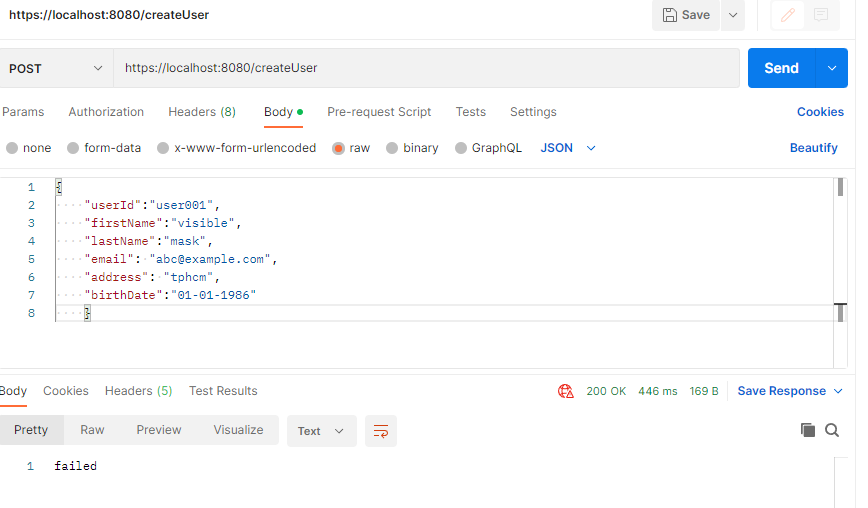This screenshot has width=868, height=508.
Task: Copy response using the copy icon
Action: [x=808, y=430]
